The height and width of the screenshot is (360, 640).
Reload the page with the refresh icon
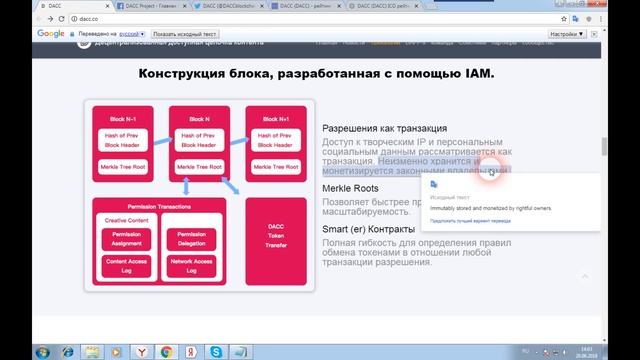pyautogui.click(x=62, y=19)
